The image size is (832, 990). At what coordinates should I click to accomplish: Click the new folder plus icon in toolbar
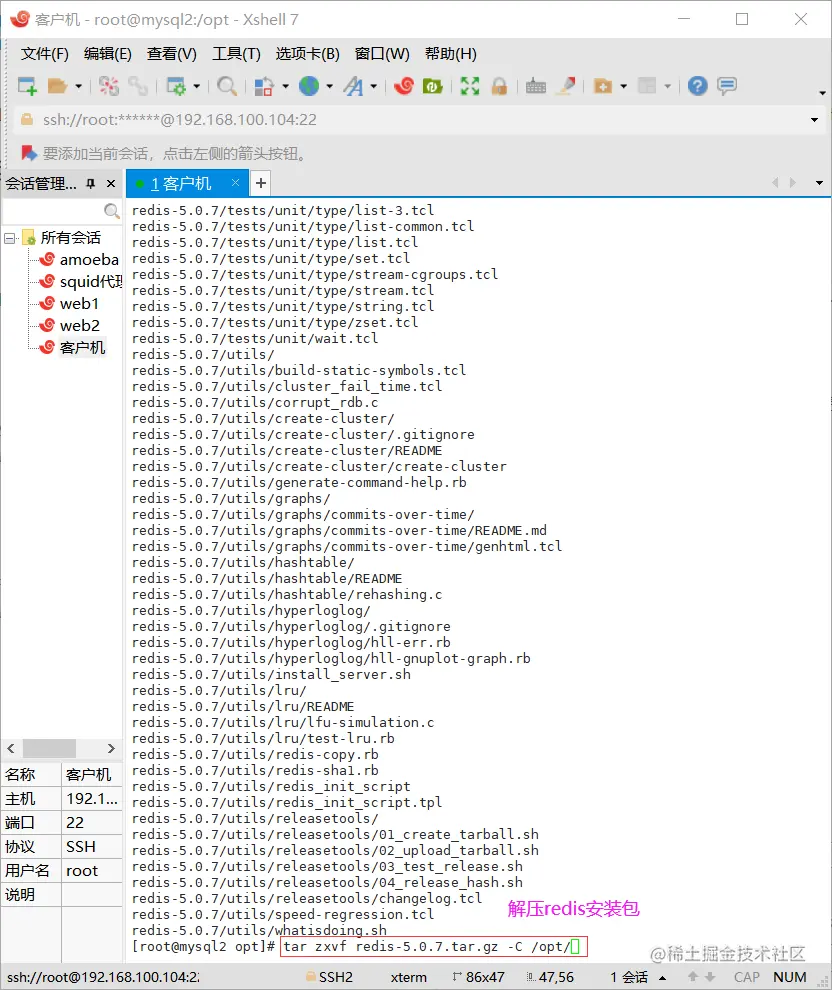(x=603, y=86)
